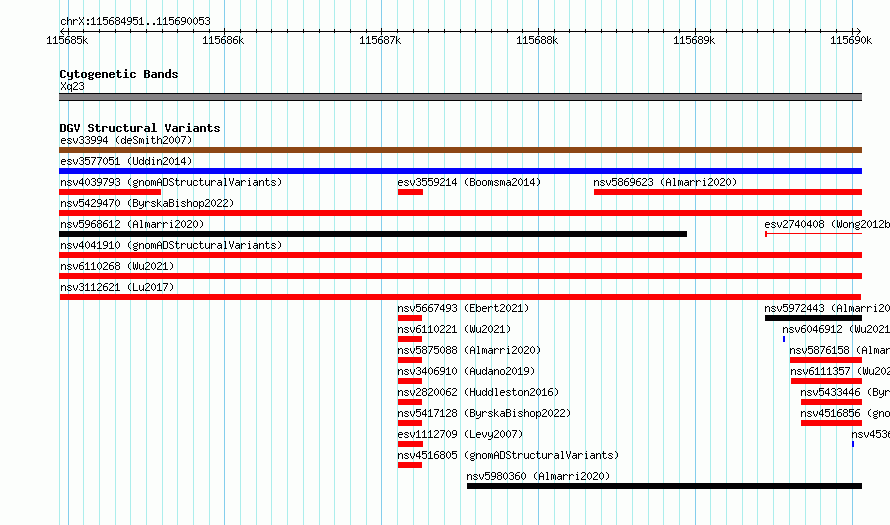
Task: Select the black nsv5972443 Almarri bar
Action: tap(813, 318)
